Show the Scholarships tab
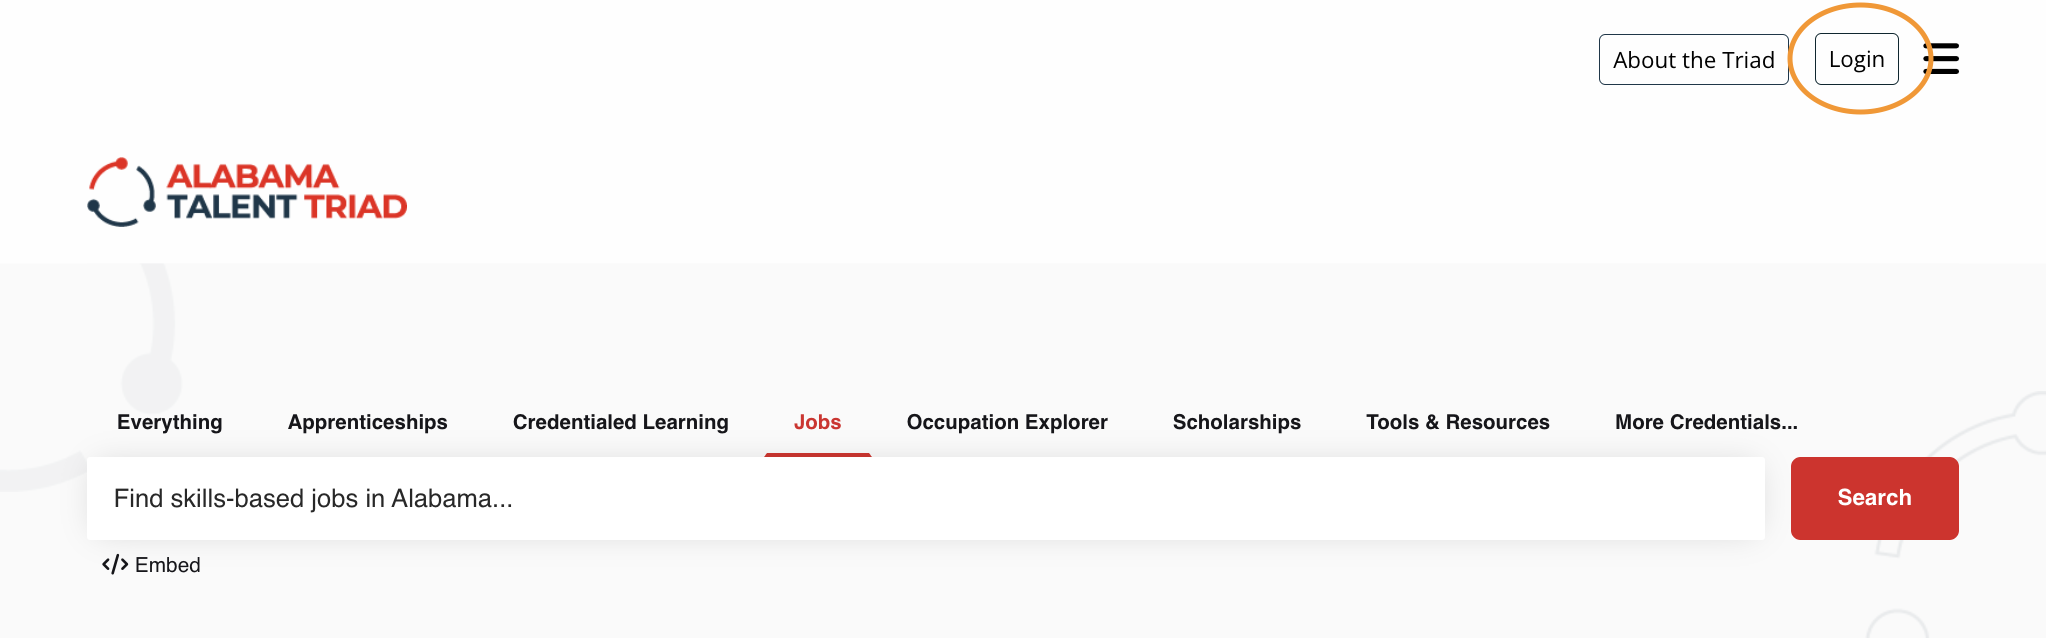 pos(1236,422)
